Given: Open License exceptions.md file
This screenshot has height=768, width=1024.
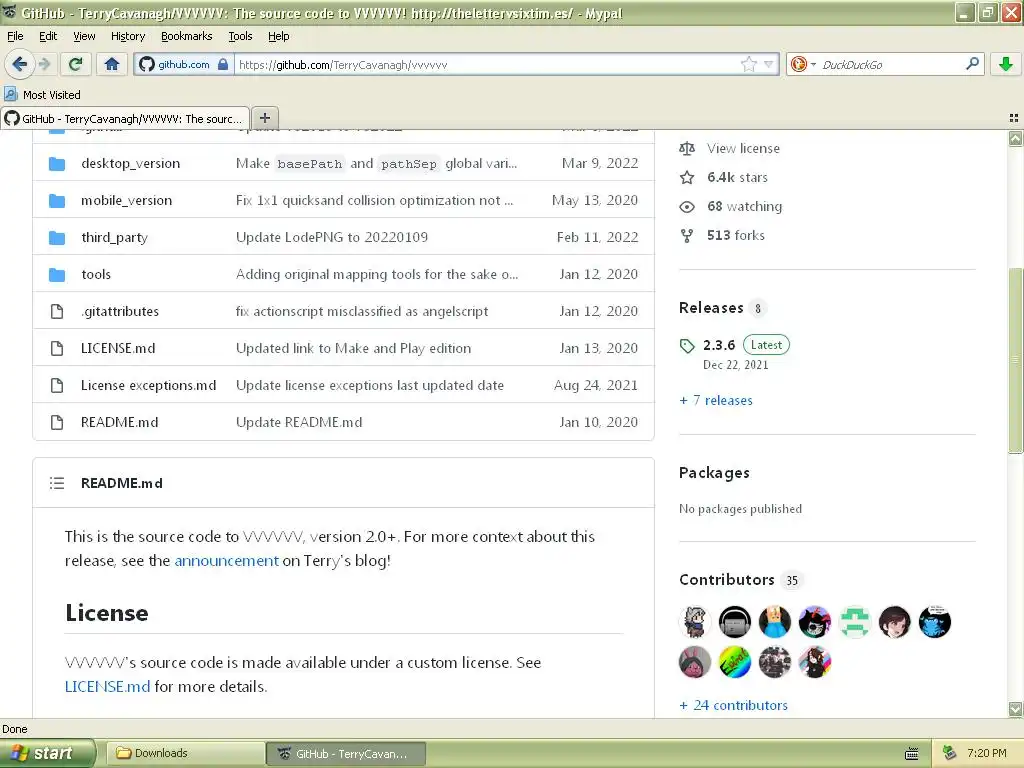Looking at the screenshot, I should [148, 385].
